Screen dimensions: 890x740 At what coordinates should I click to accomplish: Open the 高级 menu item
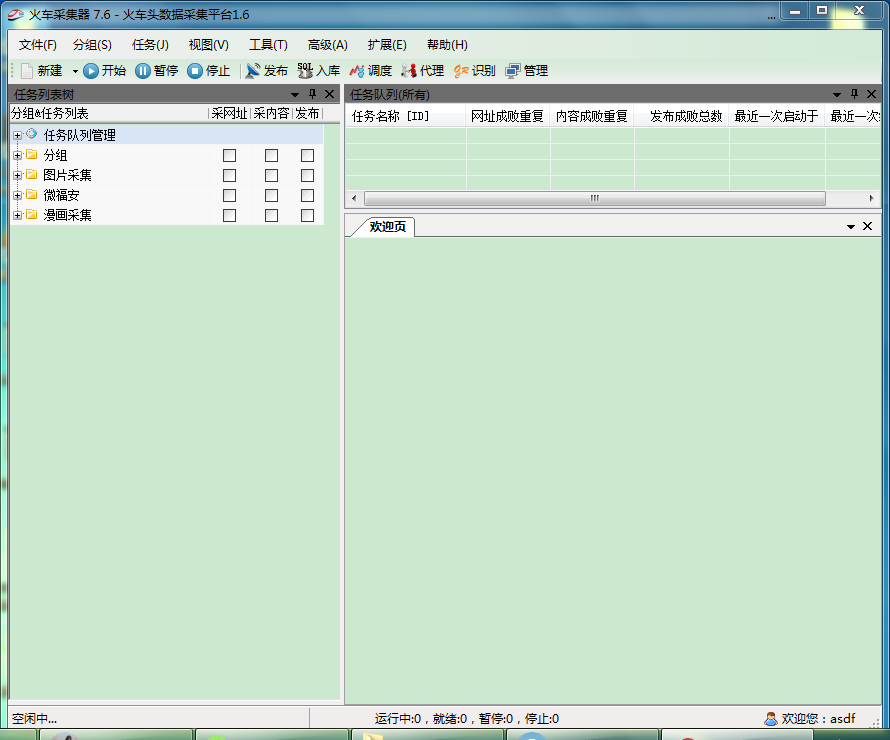[327, 45]
